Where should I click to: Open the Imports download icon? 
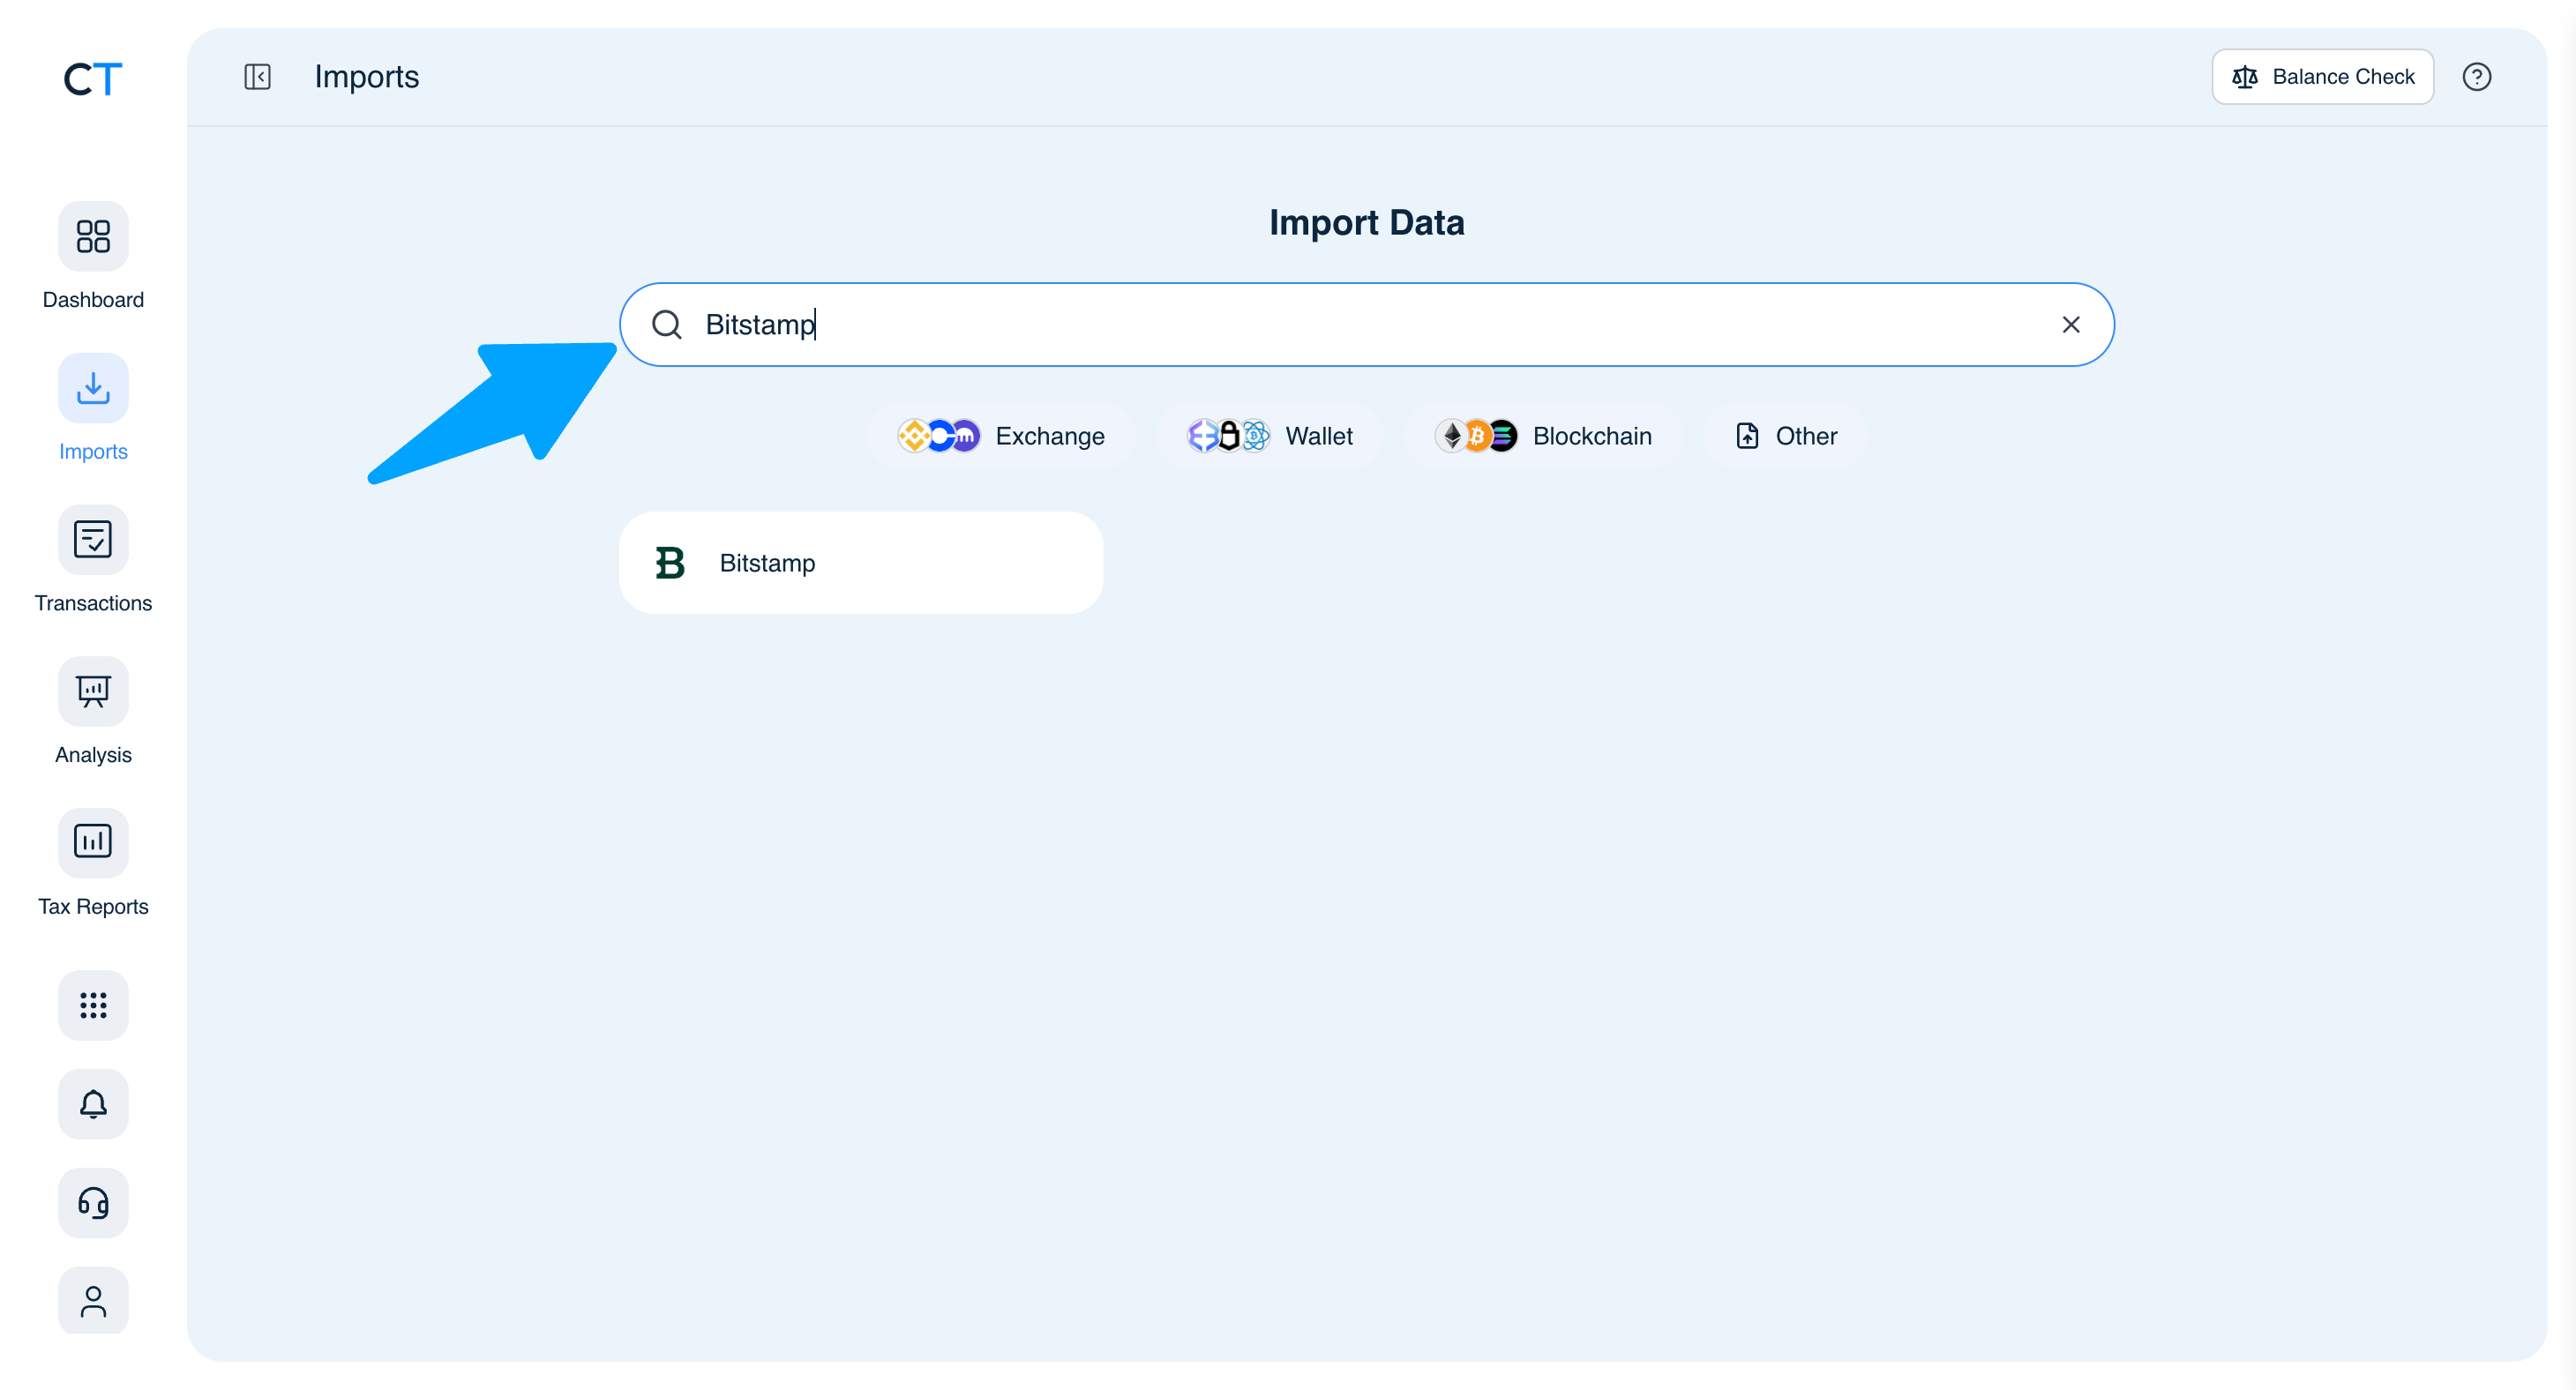(x=93, y=388)
